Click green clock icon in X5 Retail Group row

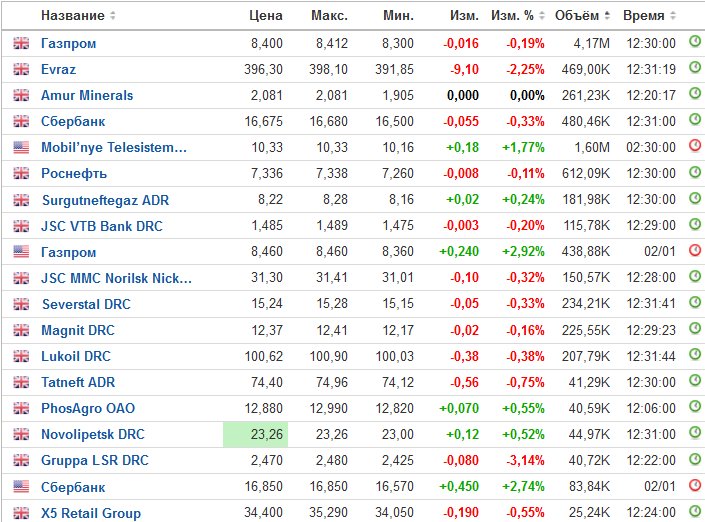tap(695, 511)
